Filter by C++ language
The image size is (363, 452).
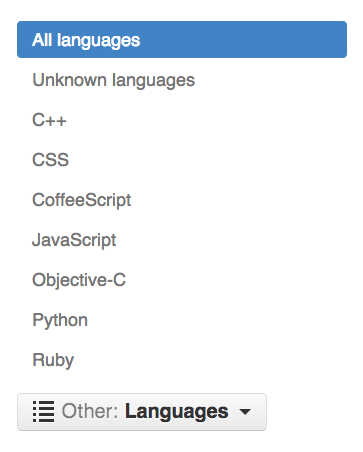(49, 120)
